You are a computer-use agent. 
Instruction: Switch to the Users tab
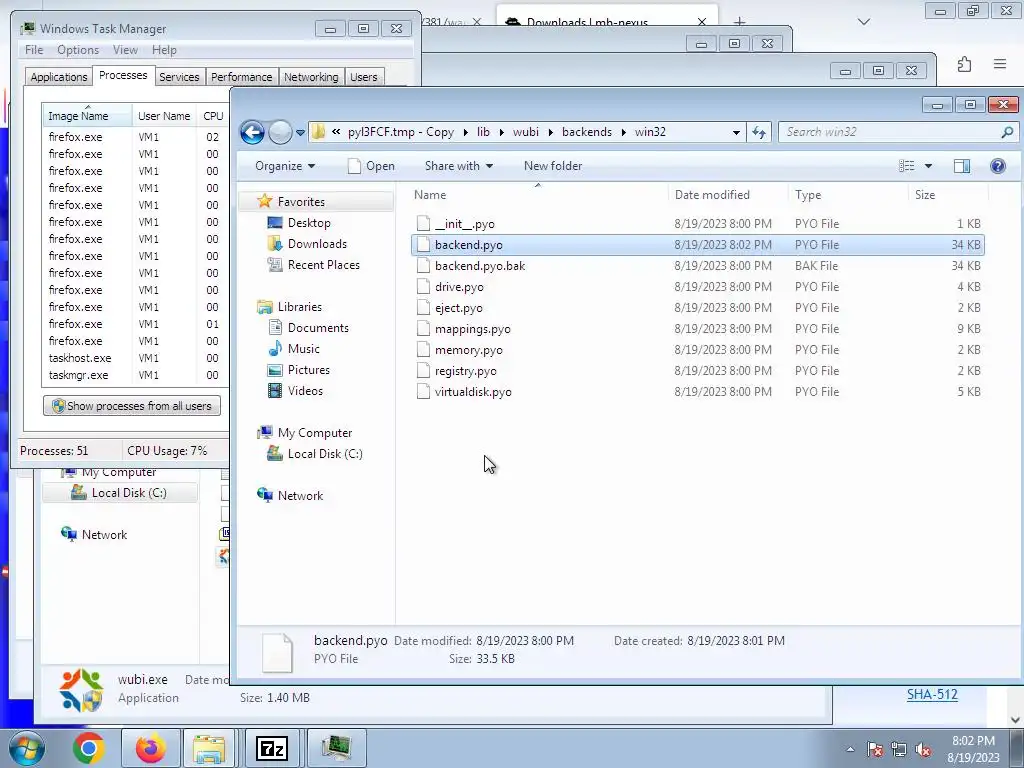(364, 77)
